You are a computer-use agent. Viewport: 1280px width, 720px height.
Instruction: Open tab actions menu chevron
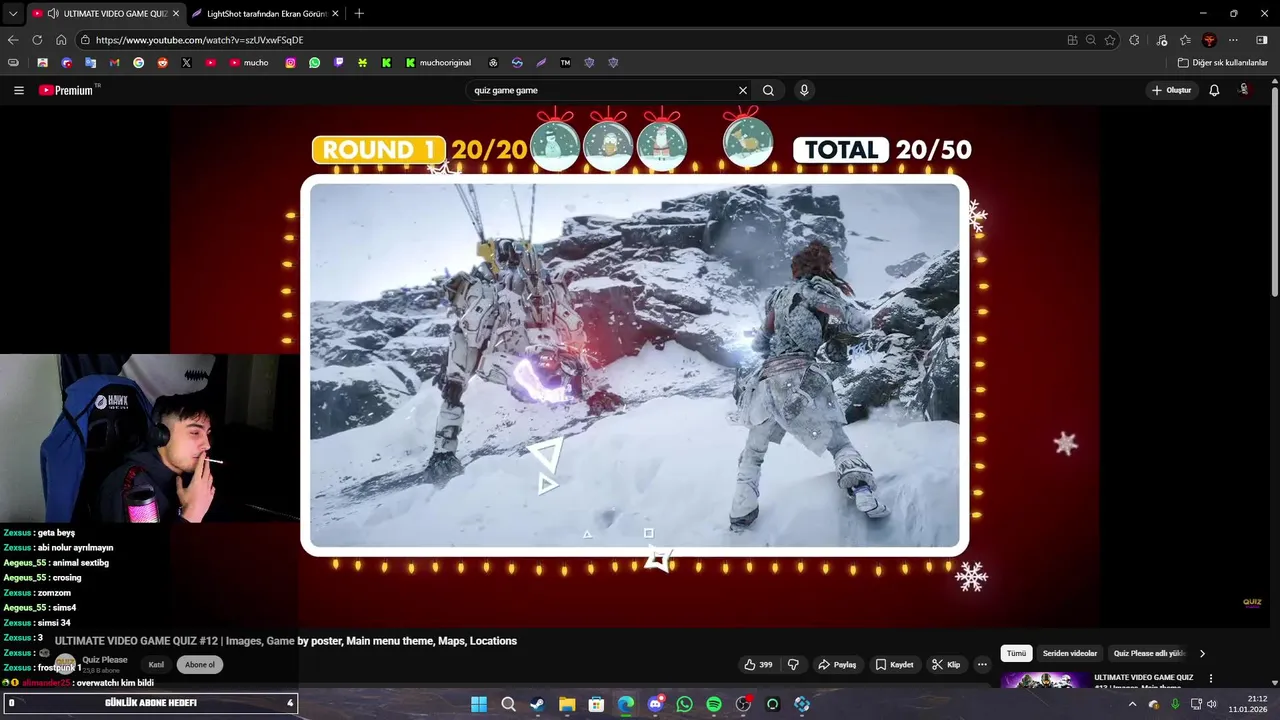point(13,13)
